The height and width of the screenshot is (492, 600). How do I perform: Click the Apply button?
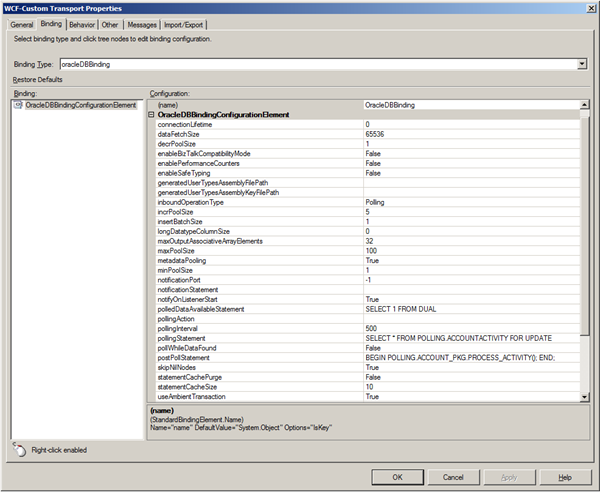pyautogui.click(x=509, y=477)
